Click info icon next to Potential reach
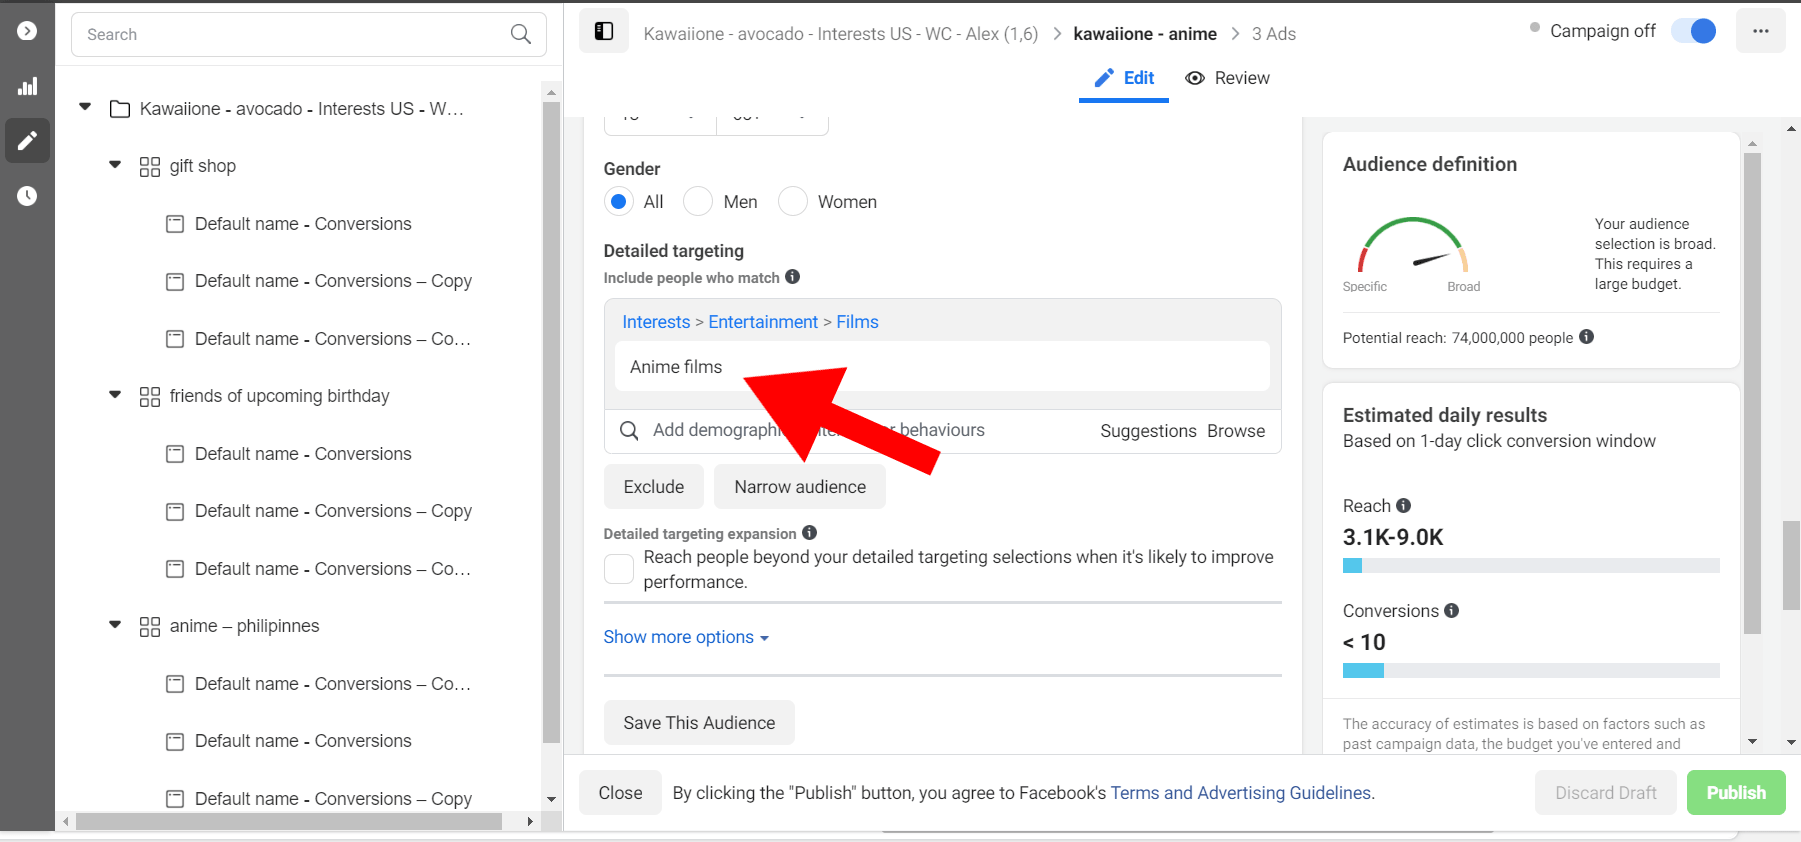 coord(1586,337)
